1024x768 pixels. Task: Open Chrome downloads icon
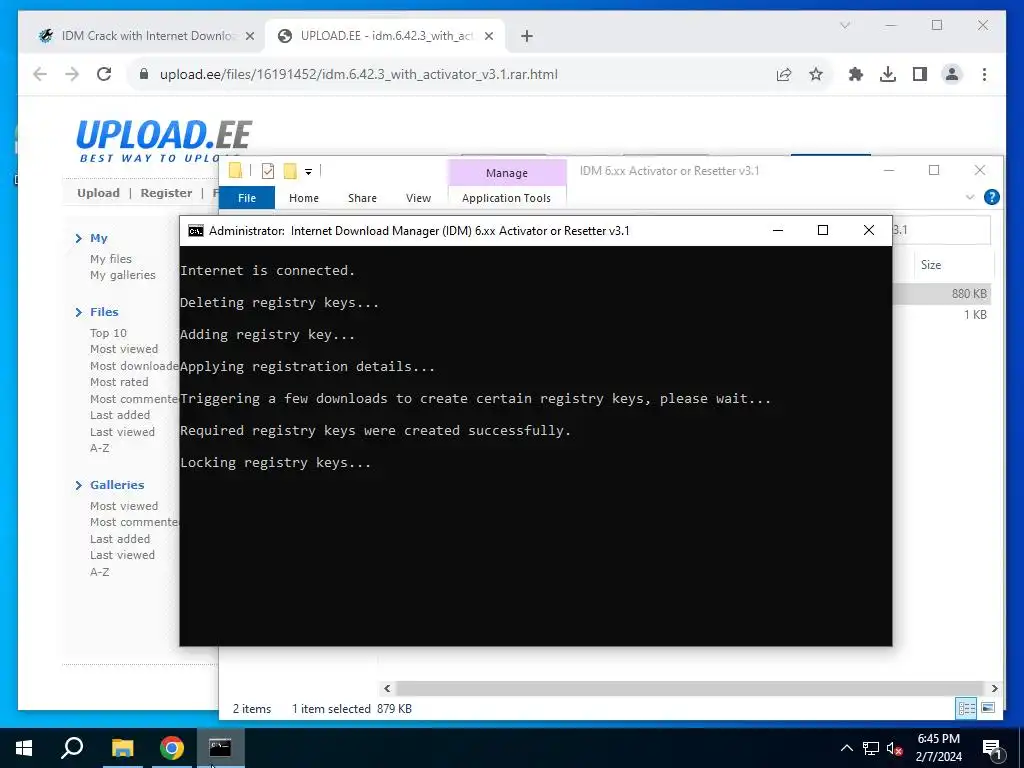pos(888,74)
